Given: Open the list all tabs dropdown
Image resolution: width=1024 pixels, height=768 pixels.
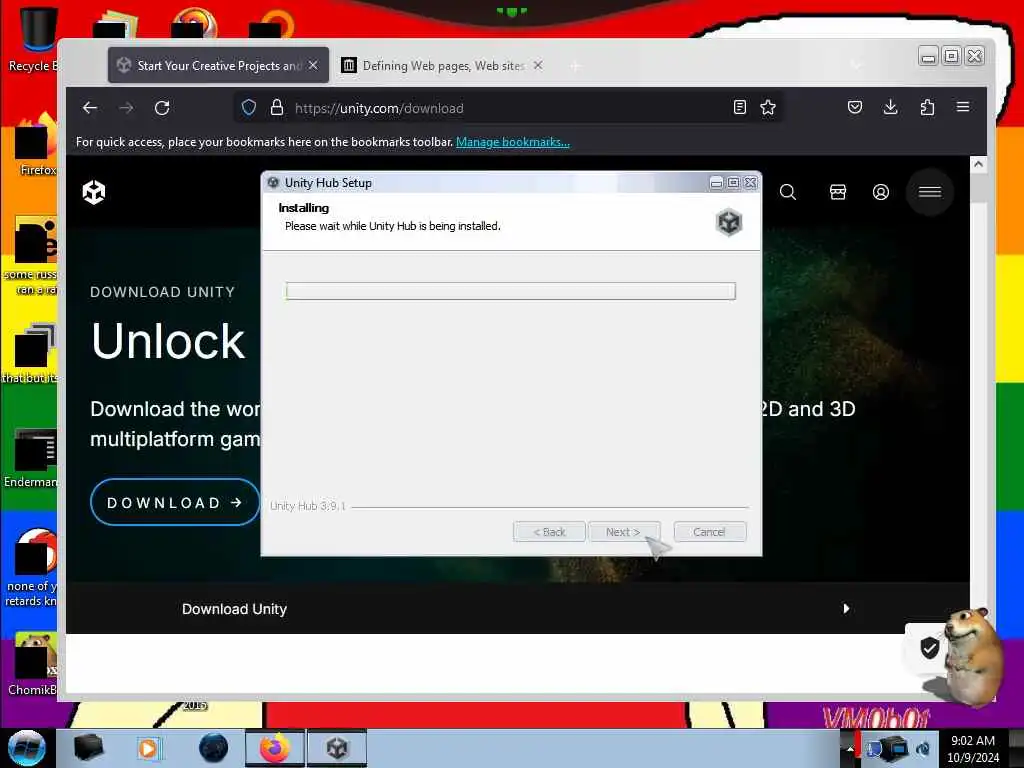Looking at the screenshot, I should 856,65.
